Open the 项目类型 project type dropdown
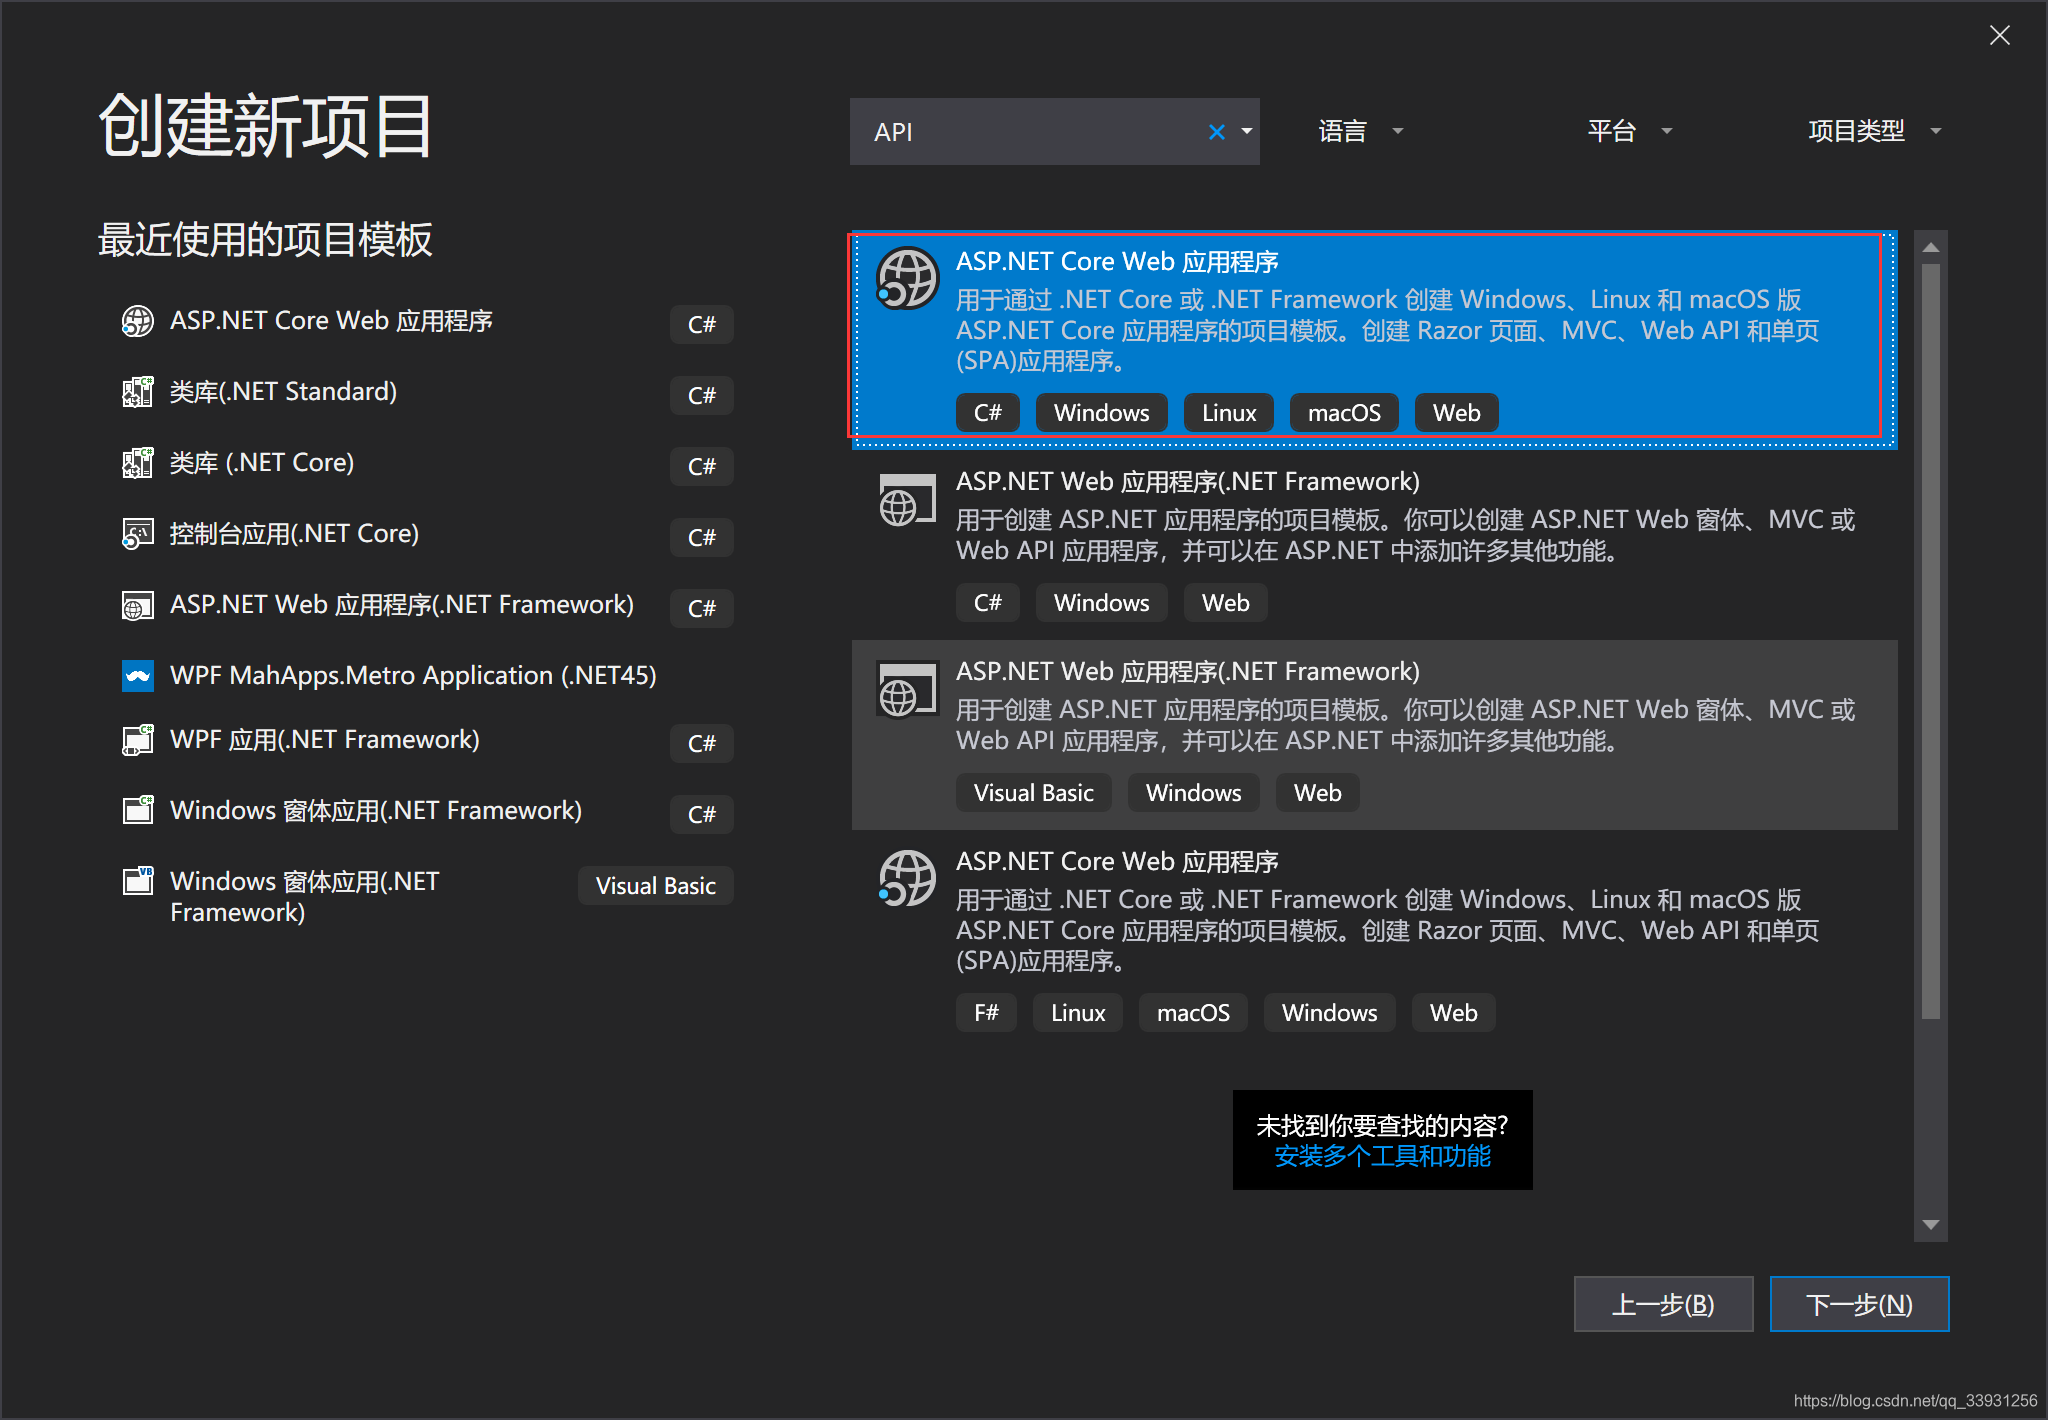Image resolution: width=2048 pixels, height=1420 pixels. (1874, 131)
